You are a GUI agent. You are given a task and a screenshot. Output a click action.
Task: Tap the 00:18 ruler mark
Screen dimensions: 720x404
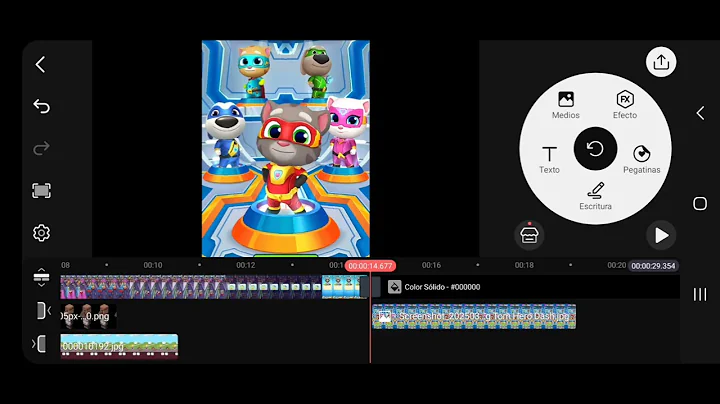[524, 265]
